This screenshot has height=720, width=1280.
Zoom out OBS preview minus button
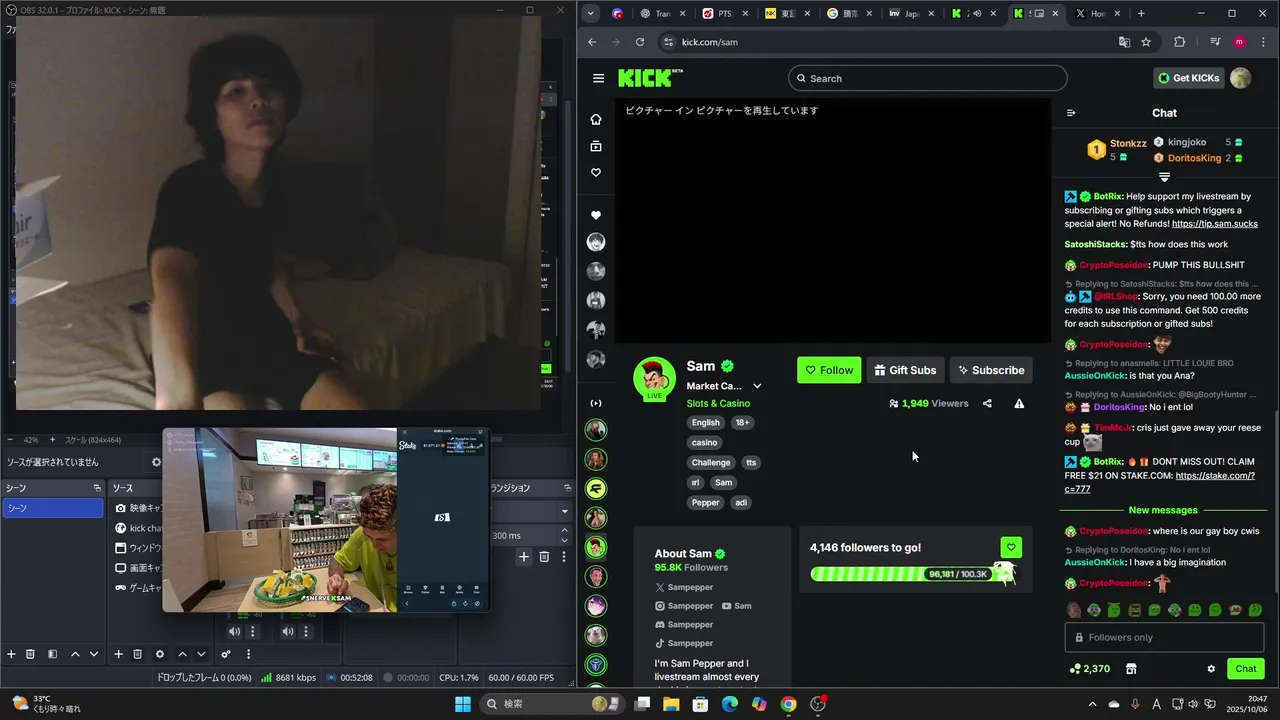click(11, 440)
